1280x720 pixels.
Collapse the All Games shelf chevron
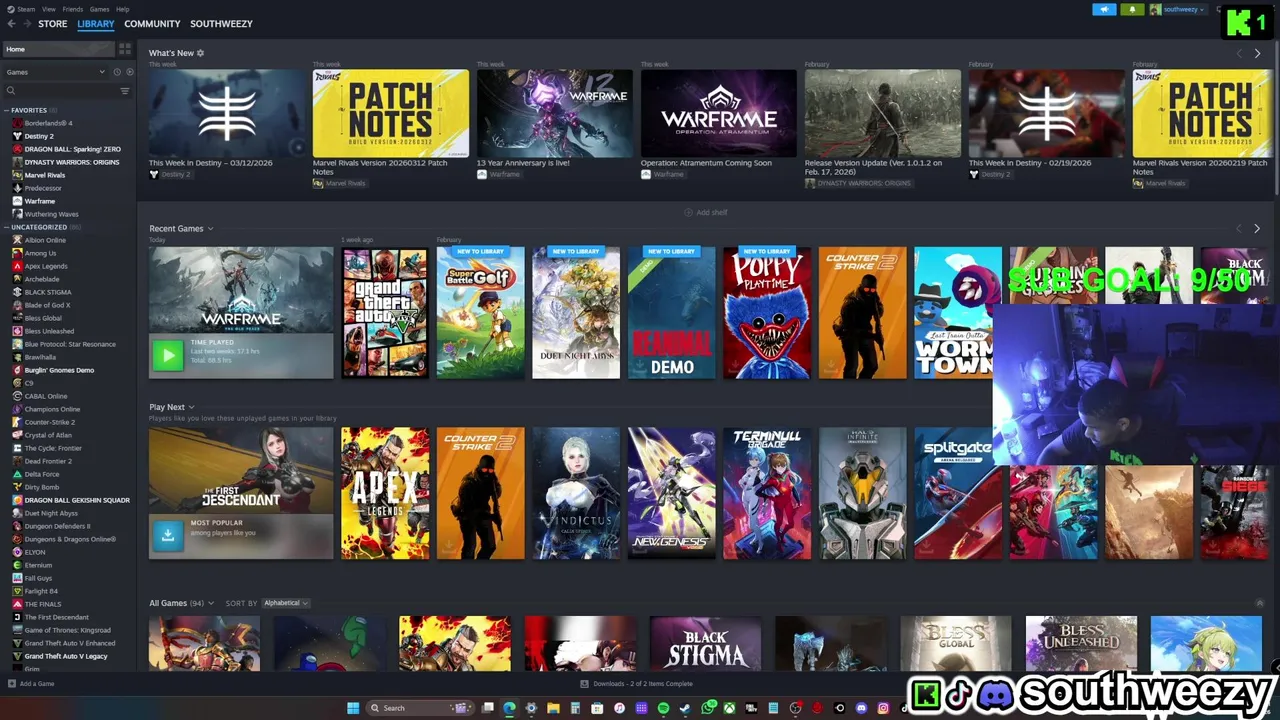tap(1259, 603)
